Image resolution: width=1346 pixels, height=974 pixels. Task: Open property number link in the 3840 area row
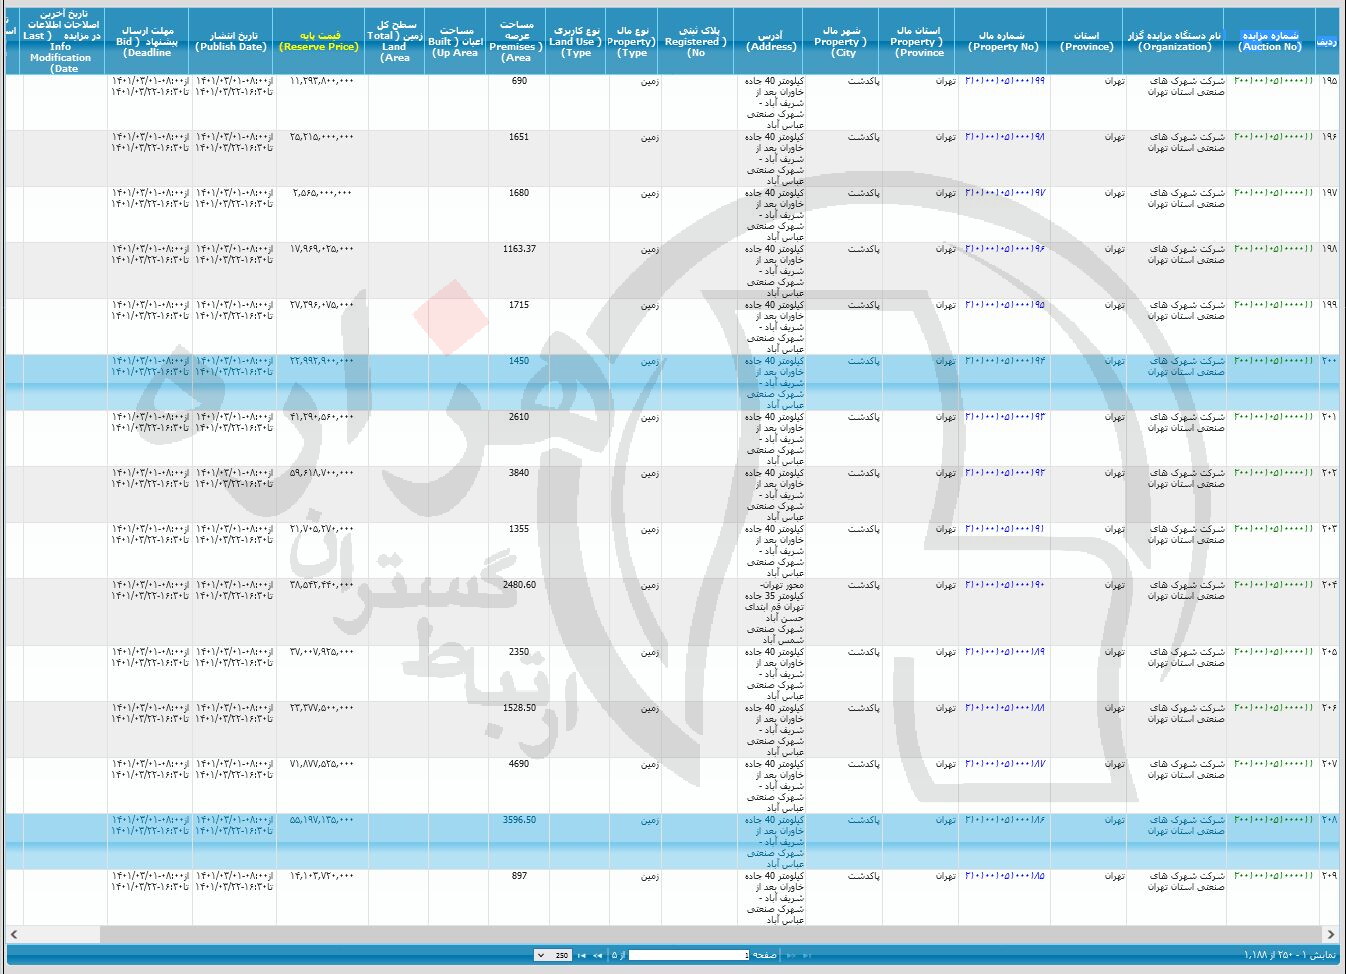(x=1005, y=472)
